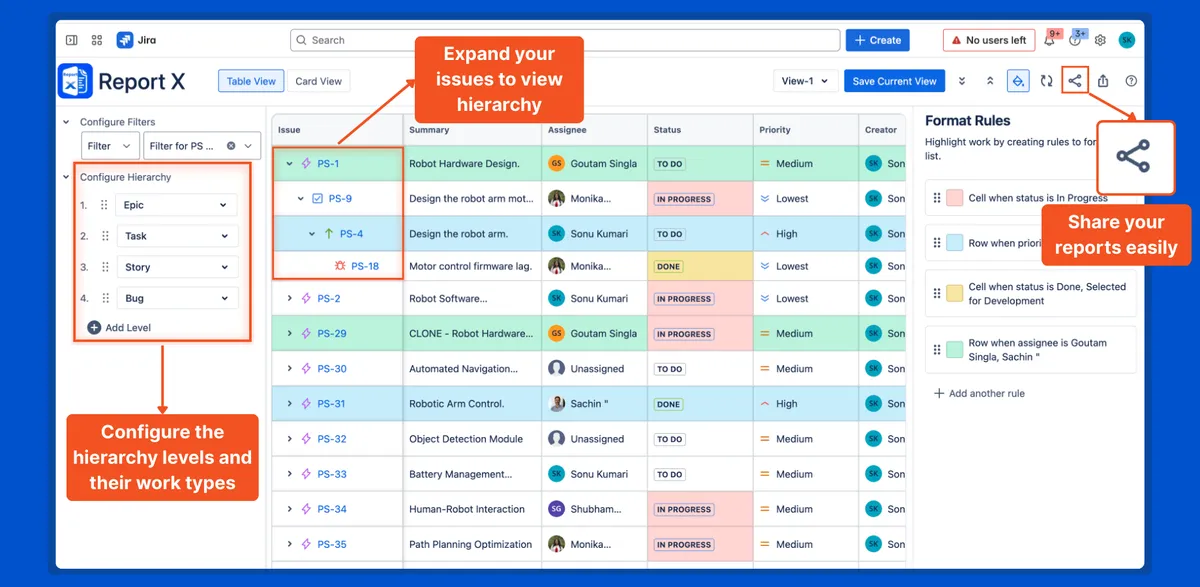Click the pink swatch for In Progress rule
This screenshot has width=1200, height=587.
pos(955,198)
